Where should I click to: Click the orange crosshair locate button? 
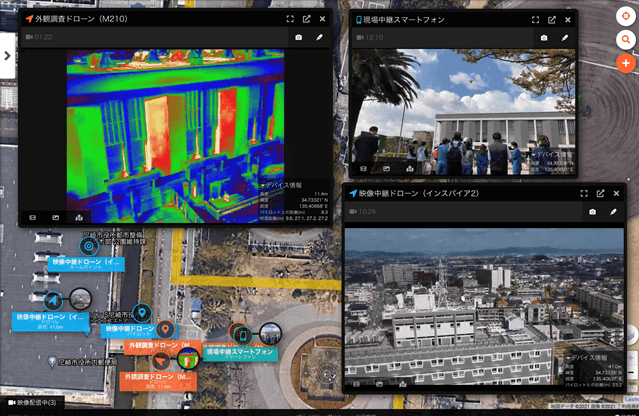tap(623, 16)
